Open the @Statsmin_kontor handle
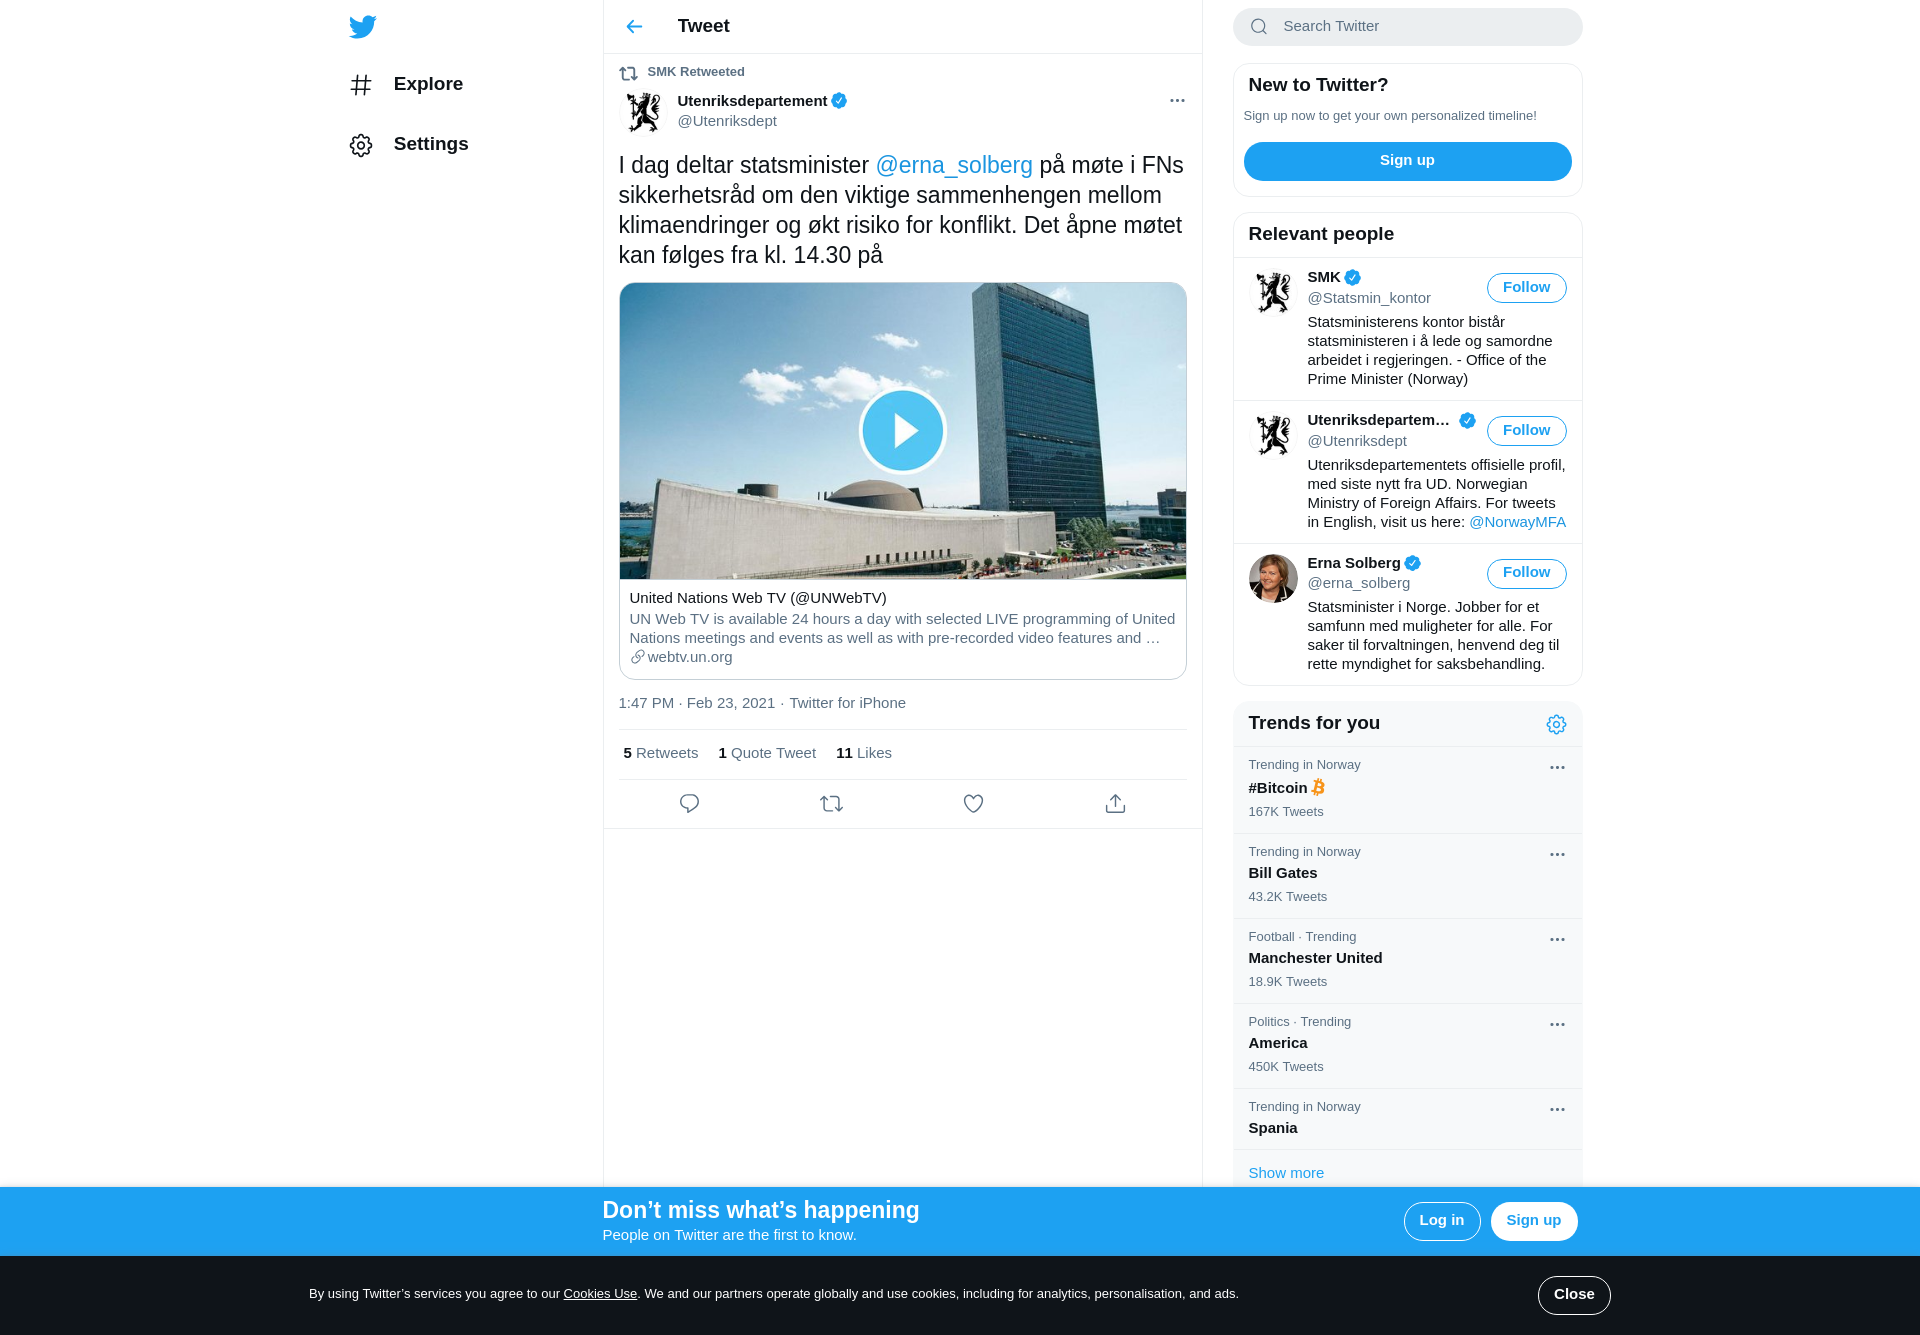 tap(1369, 298)
